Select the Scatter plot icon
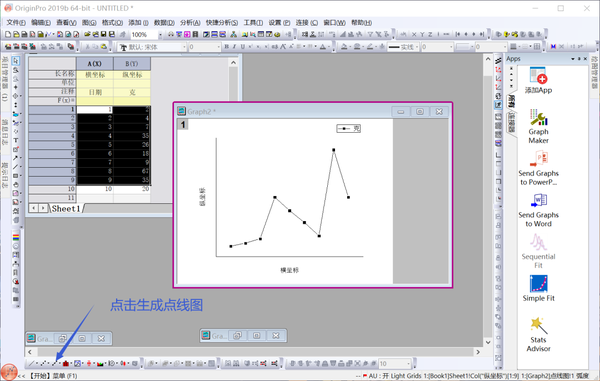Image resolution: width=600 pixels, height=381 pixels. click(x=43, y=363)
